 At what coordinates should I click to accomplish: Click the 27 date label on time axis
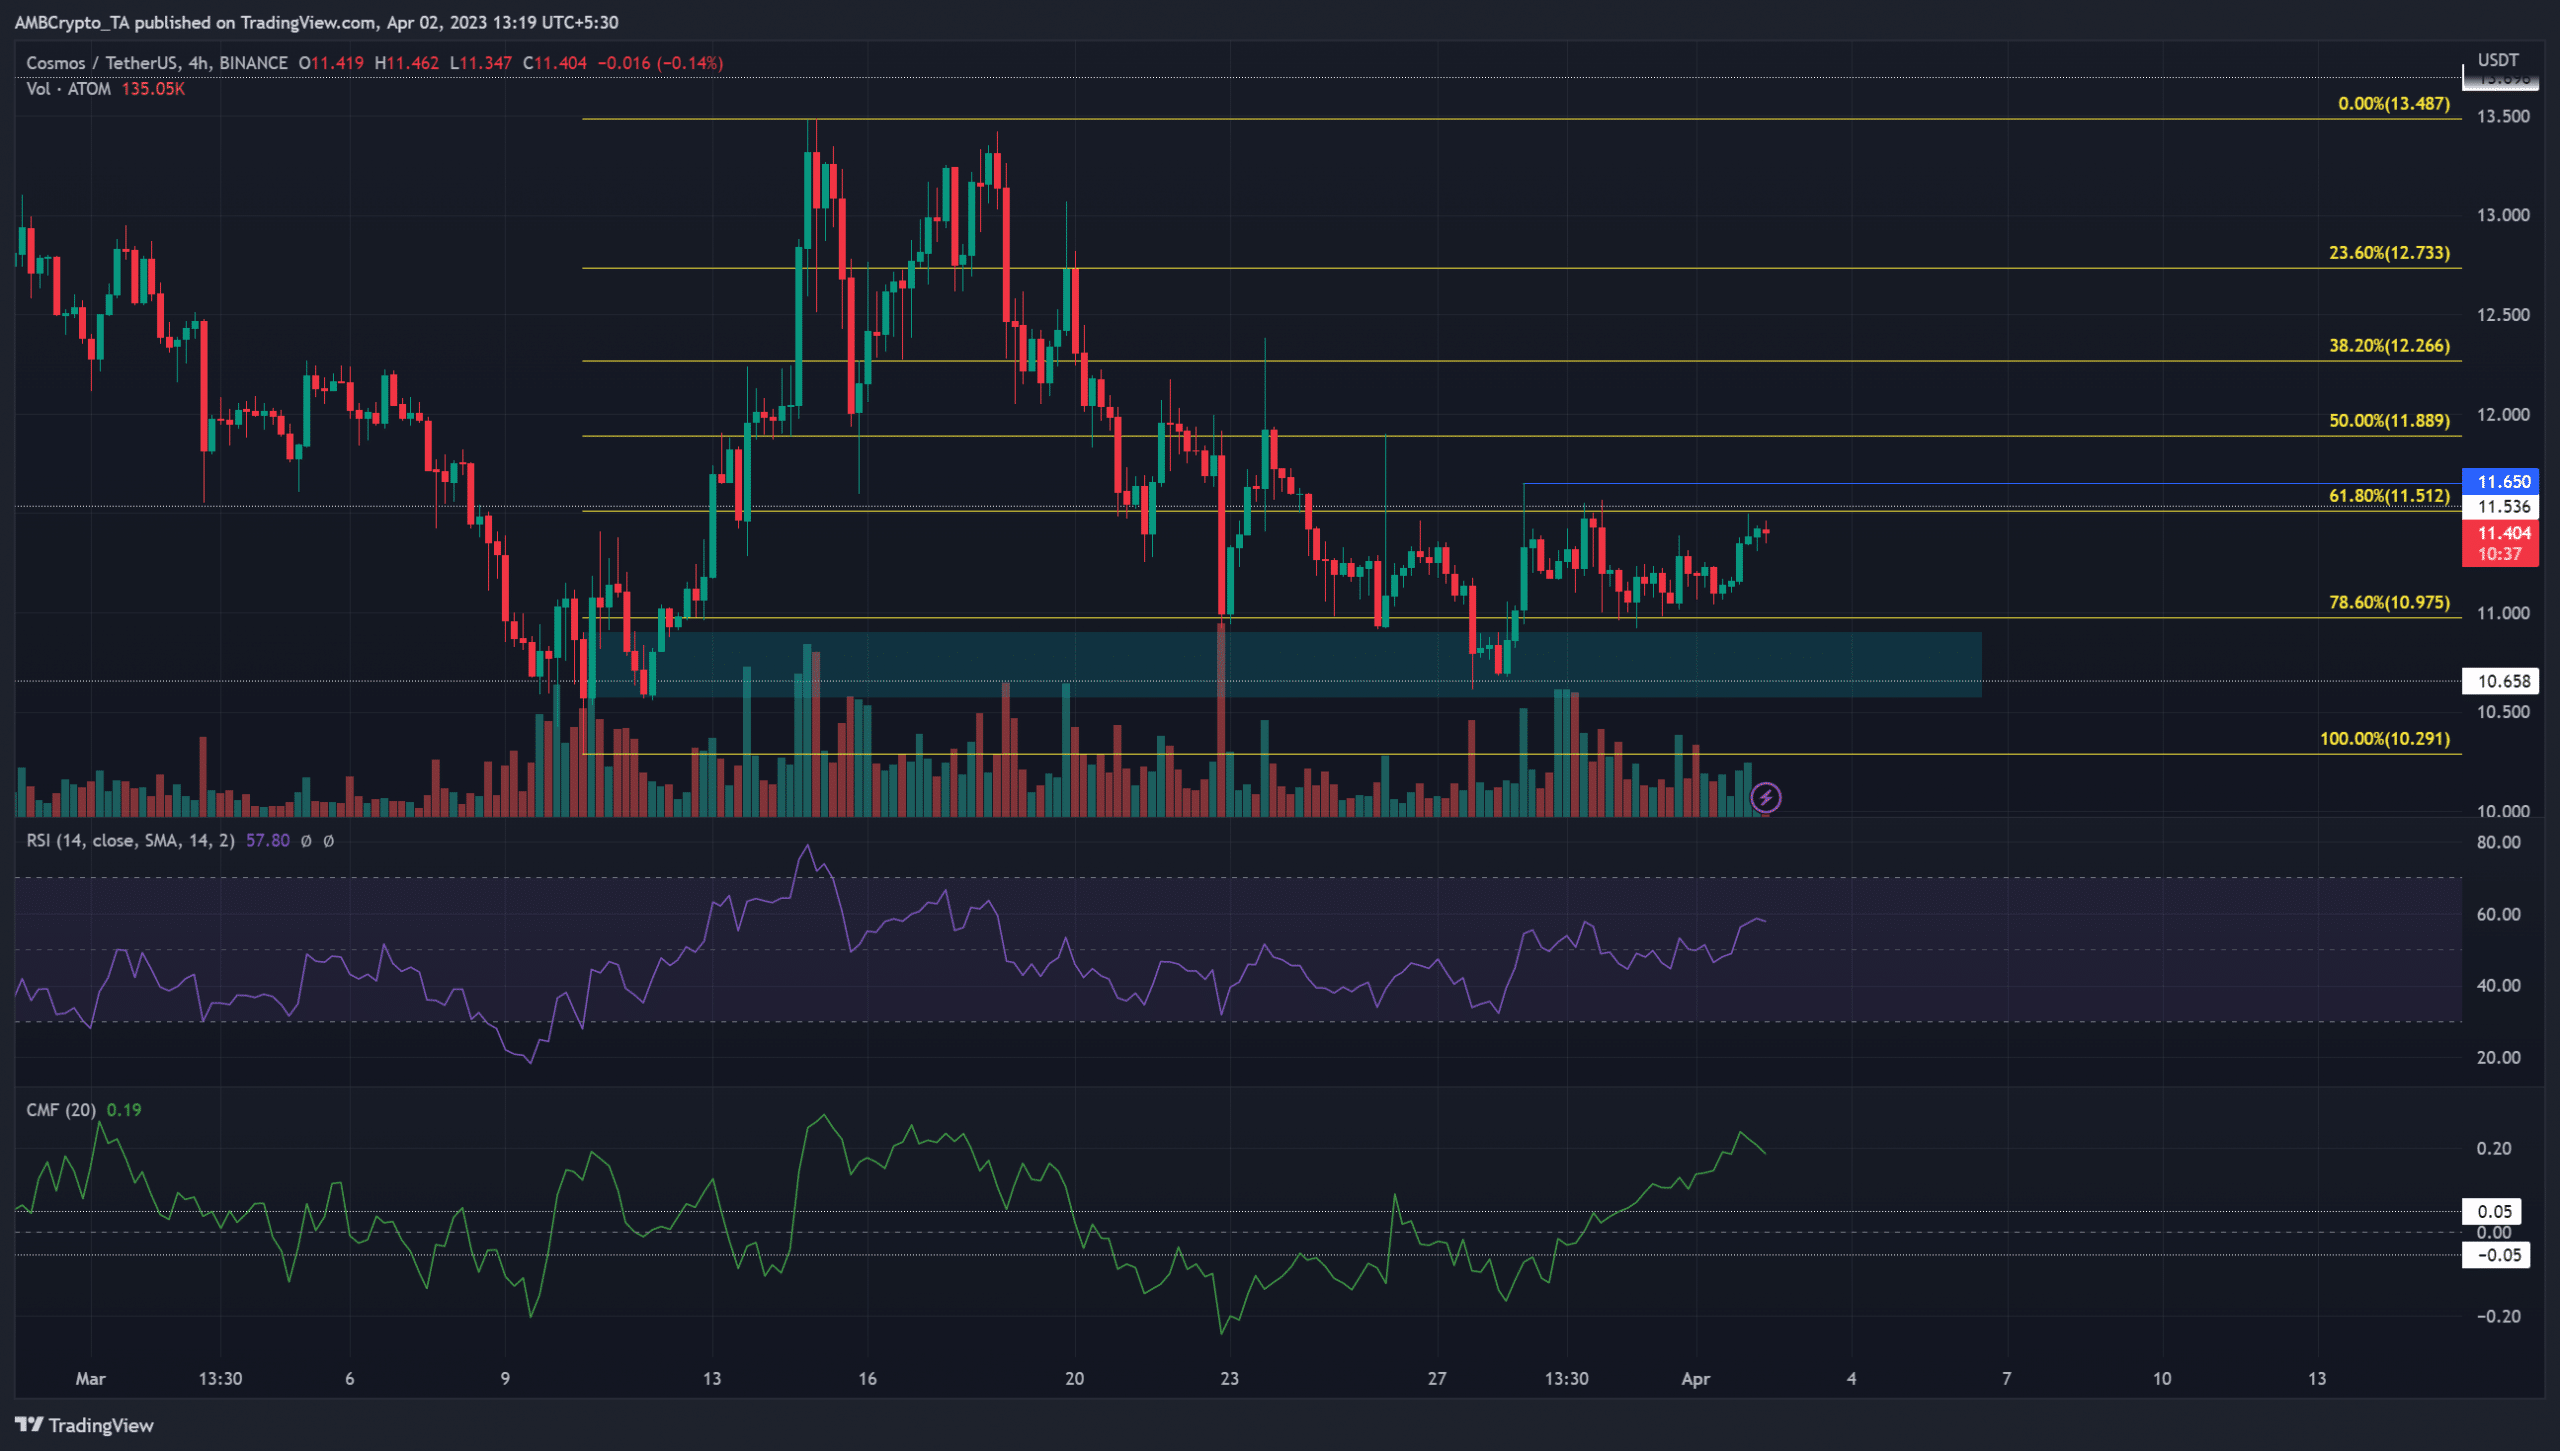point(1436,1379)
